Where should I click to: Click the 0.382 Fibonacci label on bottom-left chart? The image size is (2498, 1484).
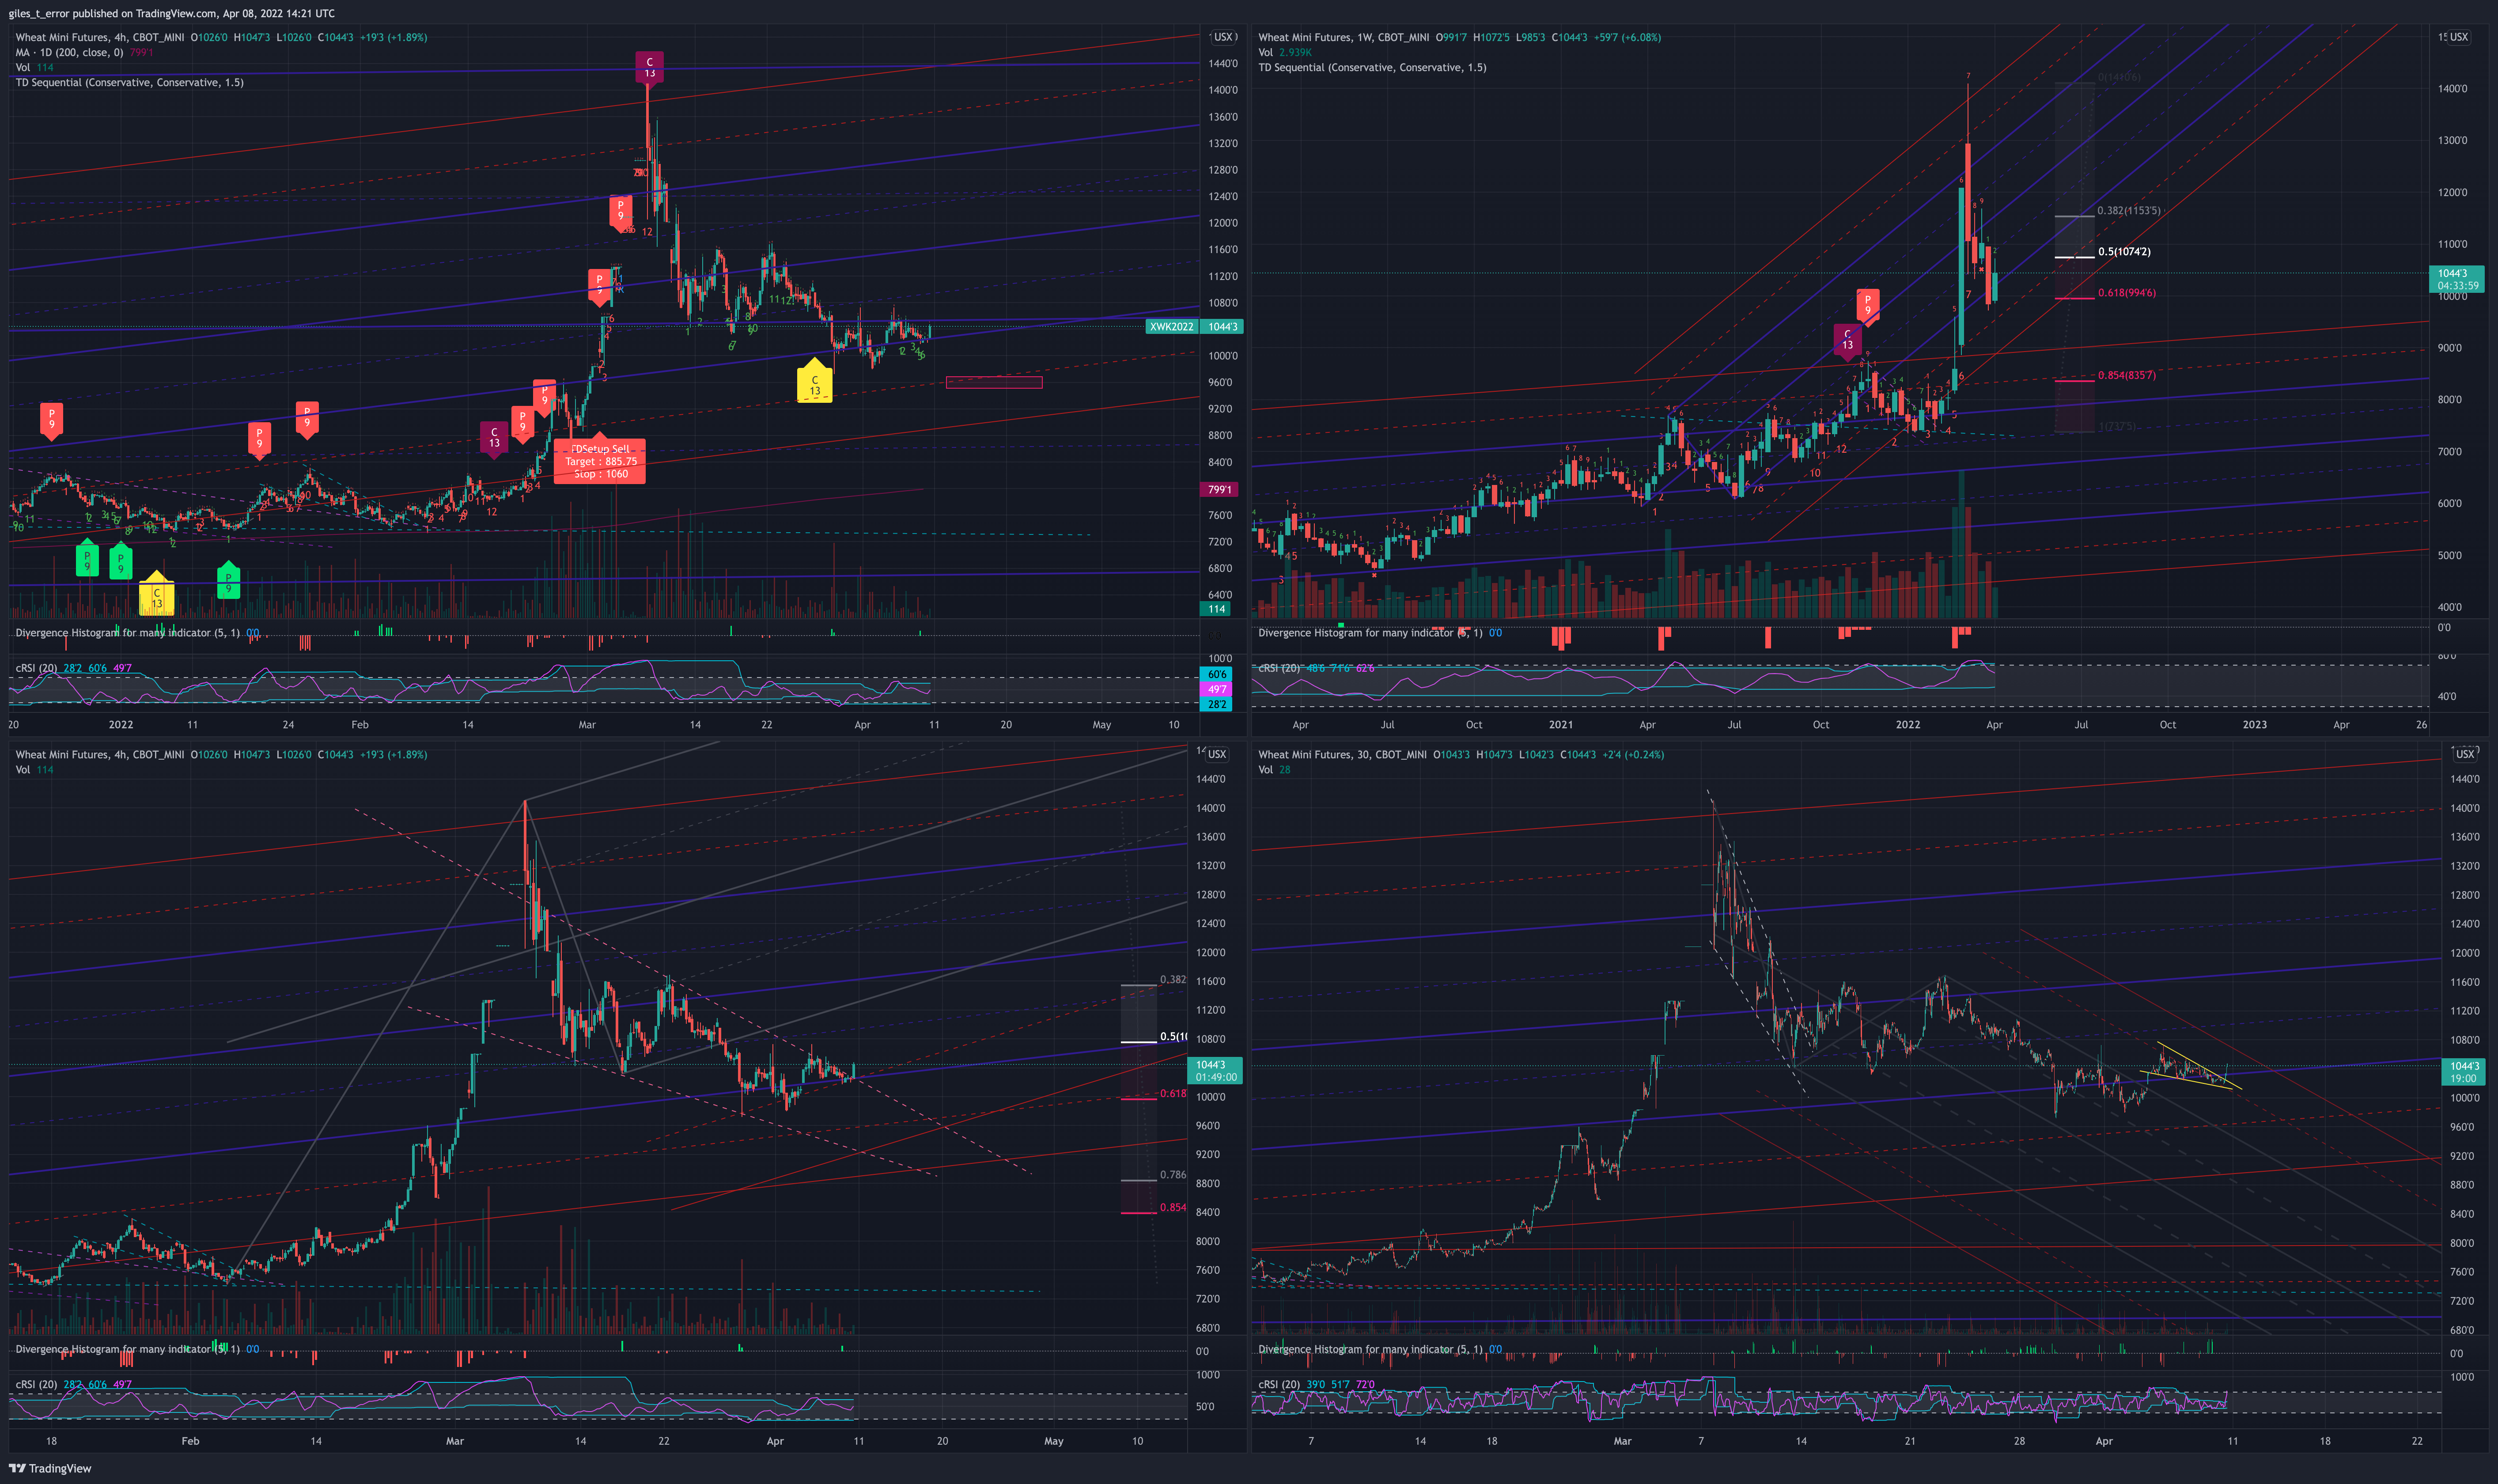tap(1172, 980)
